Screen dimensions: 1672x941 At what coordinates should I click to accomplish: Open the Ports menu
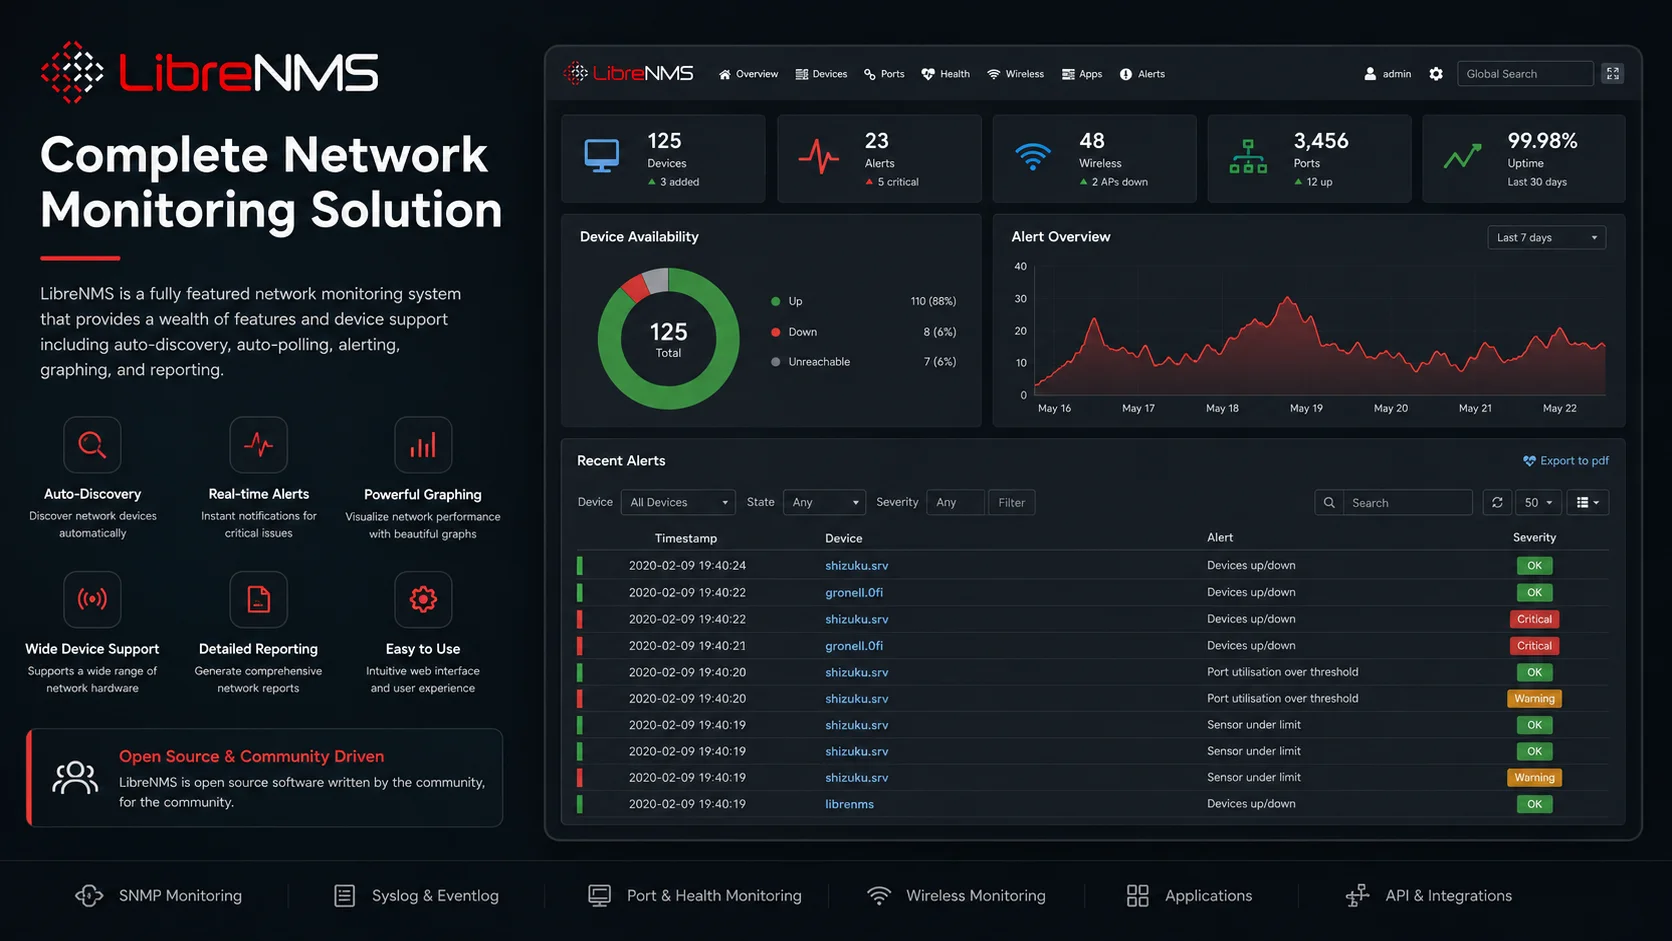(x=884, y=74)
